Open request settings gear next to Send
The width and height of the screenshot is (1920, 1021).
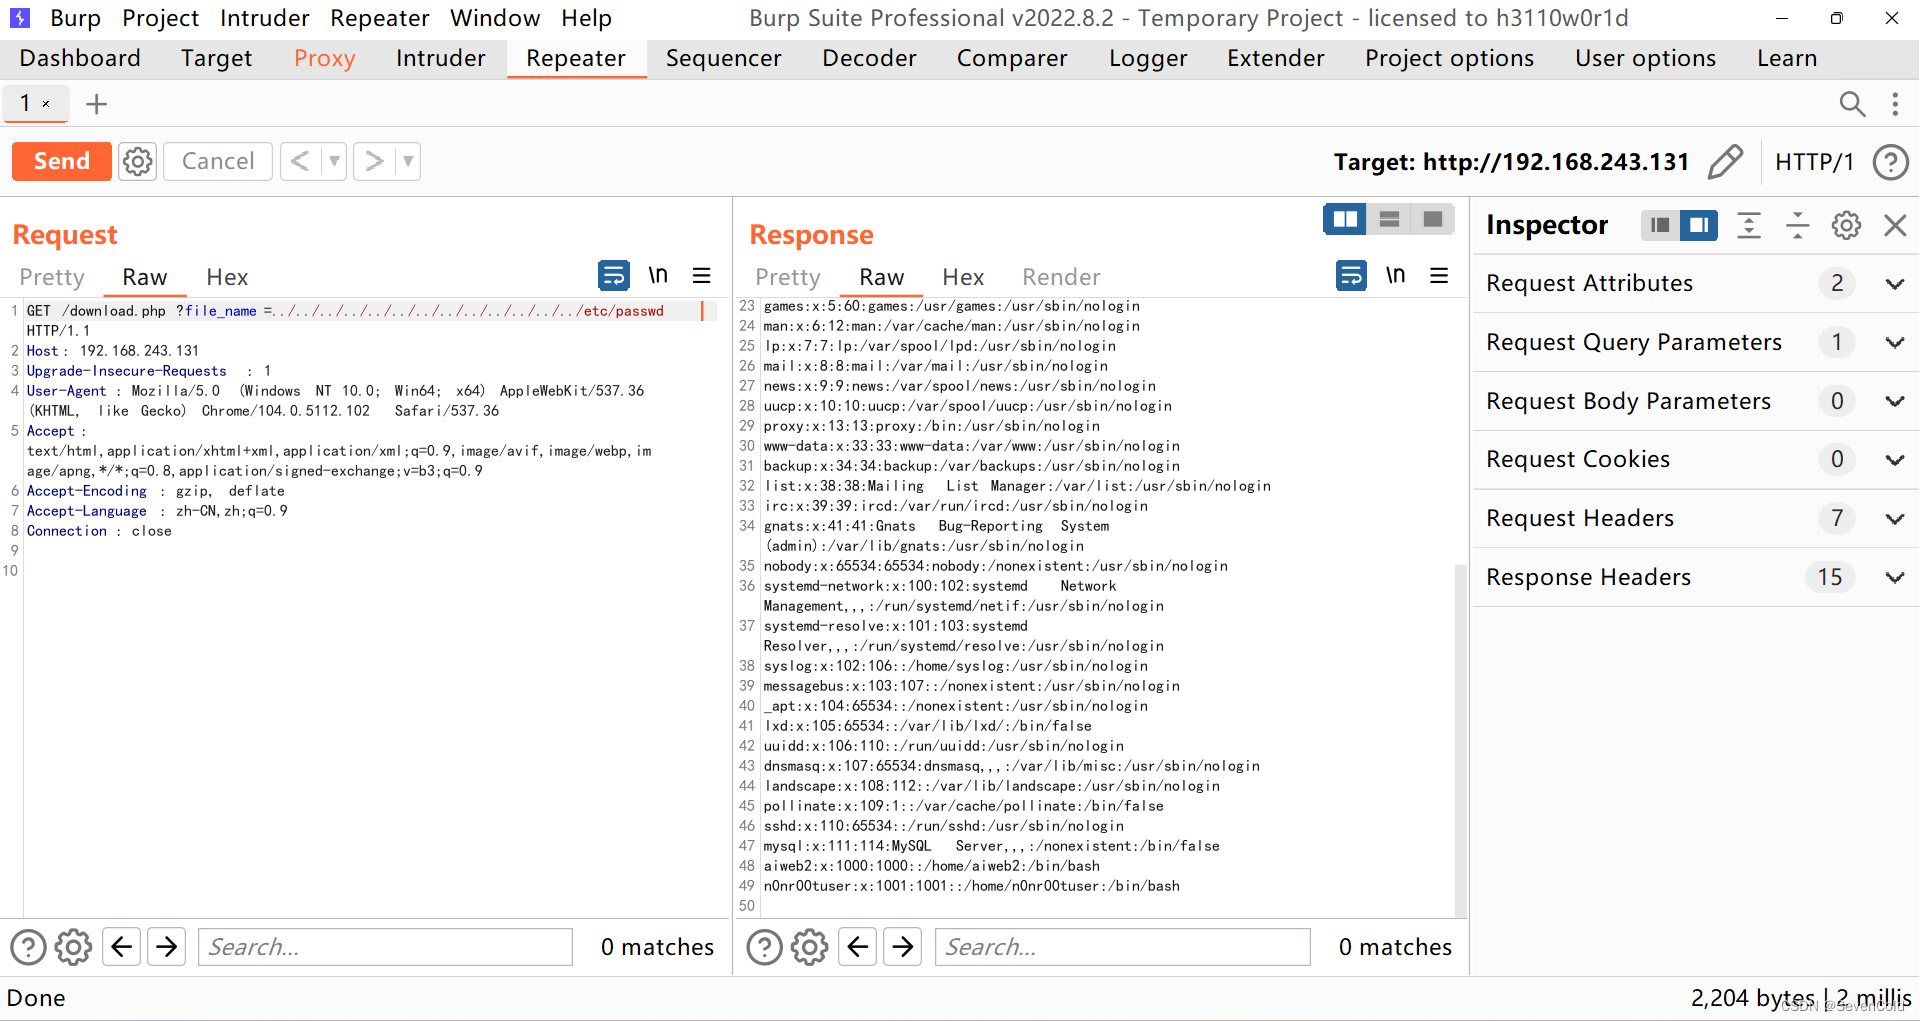coord(137,161)
